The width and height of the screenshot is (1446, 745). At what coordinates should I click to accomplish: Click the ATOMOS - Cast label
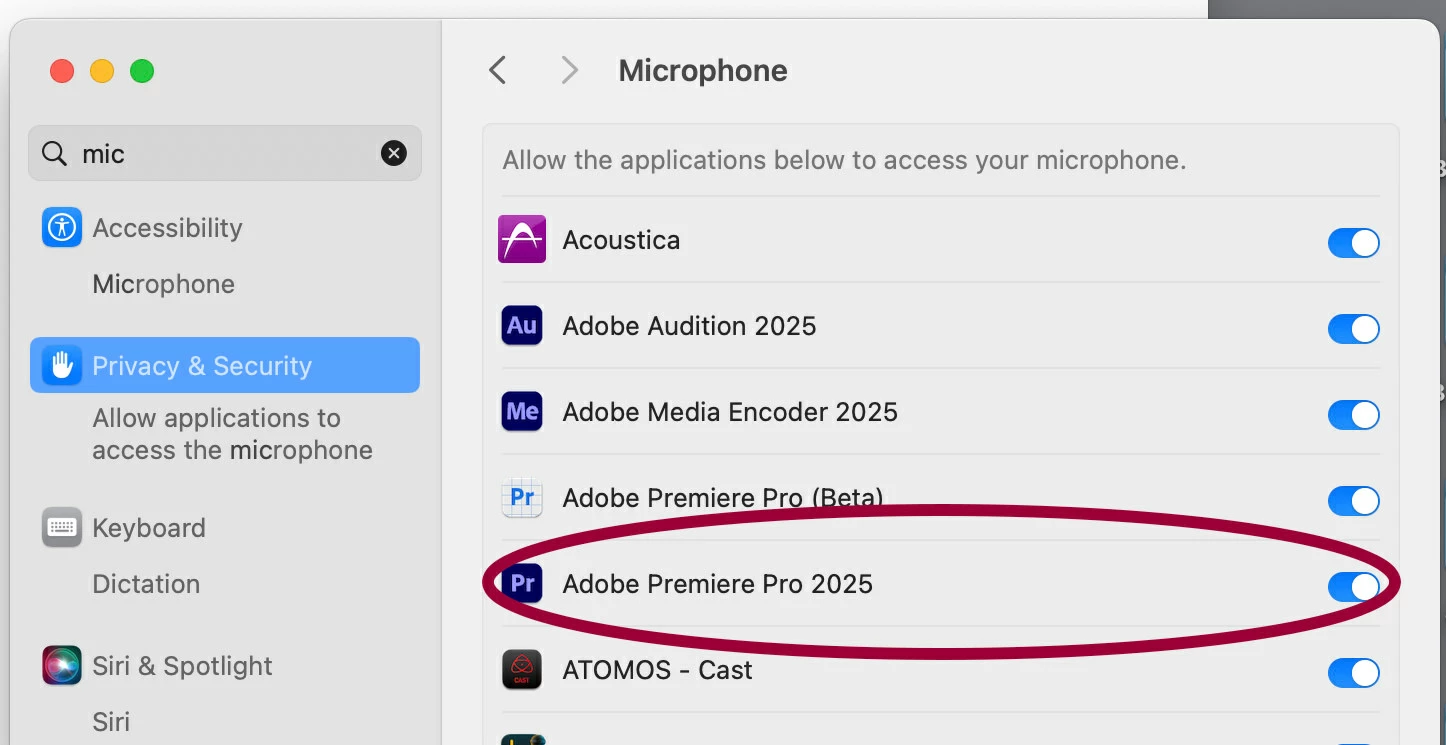coord(657,670)
